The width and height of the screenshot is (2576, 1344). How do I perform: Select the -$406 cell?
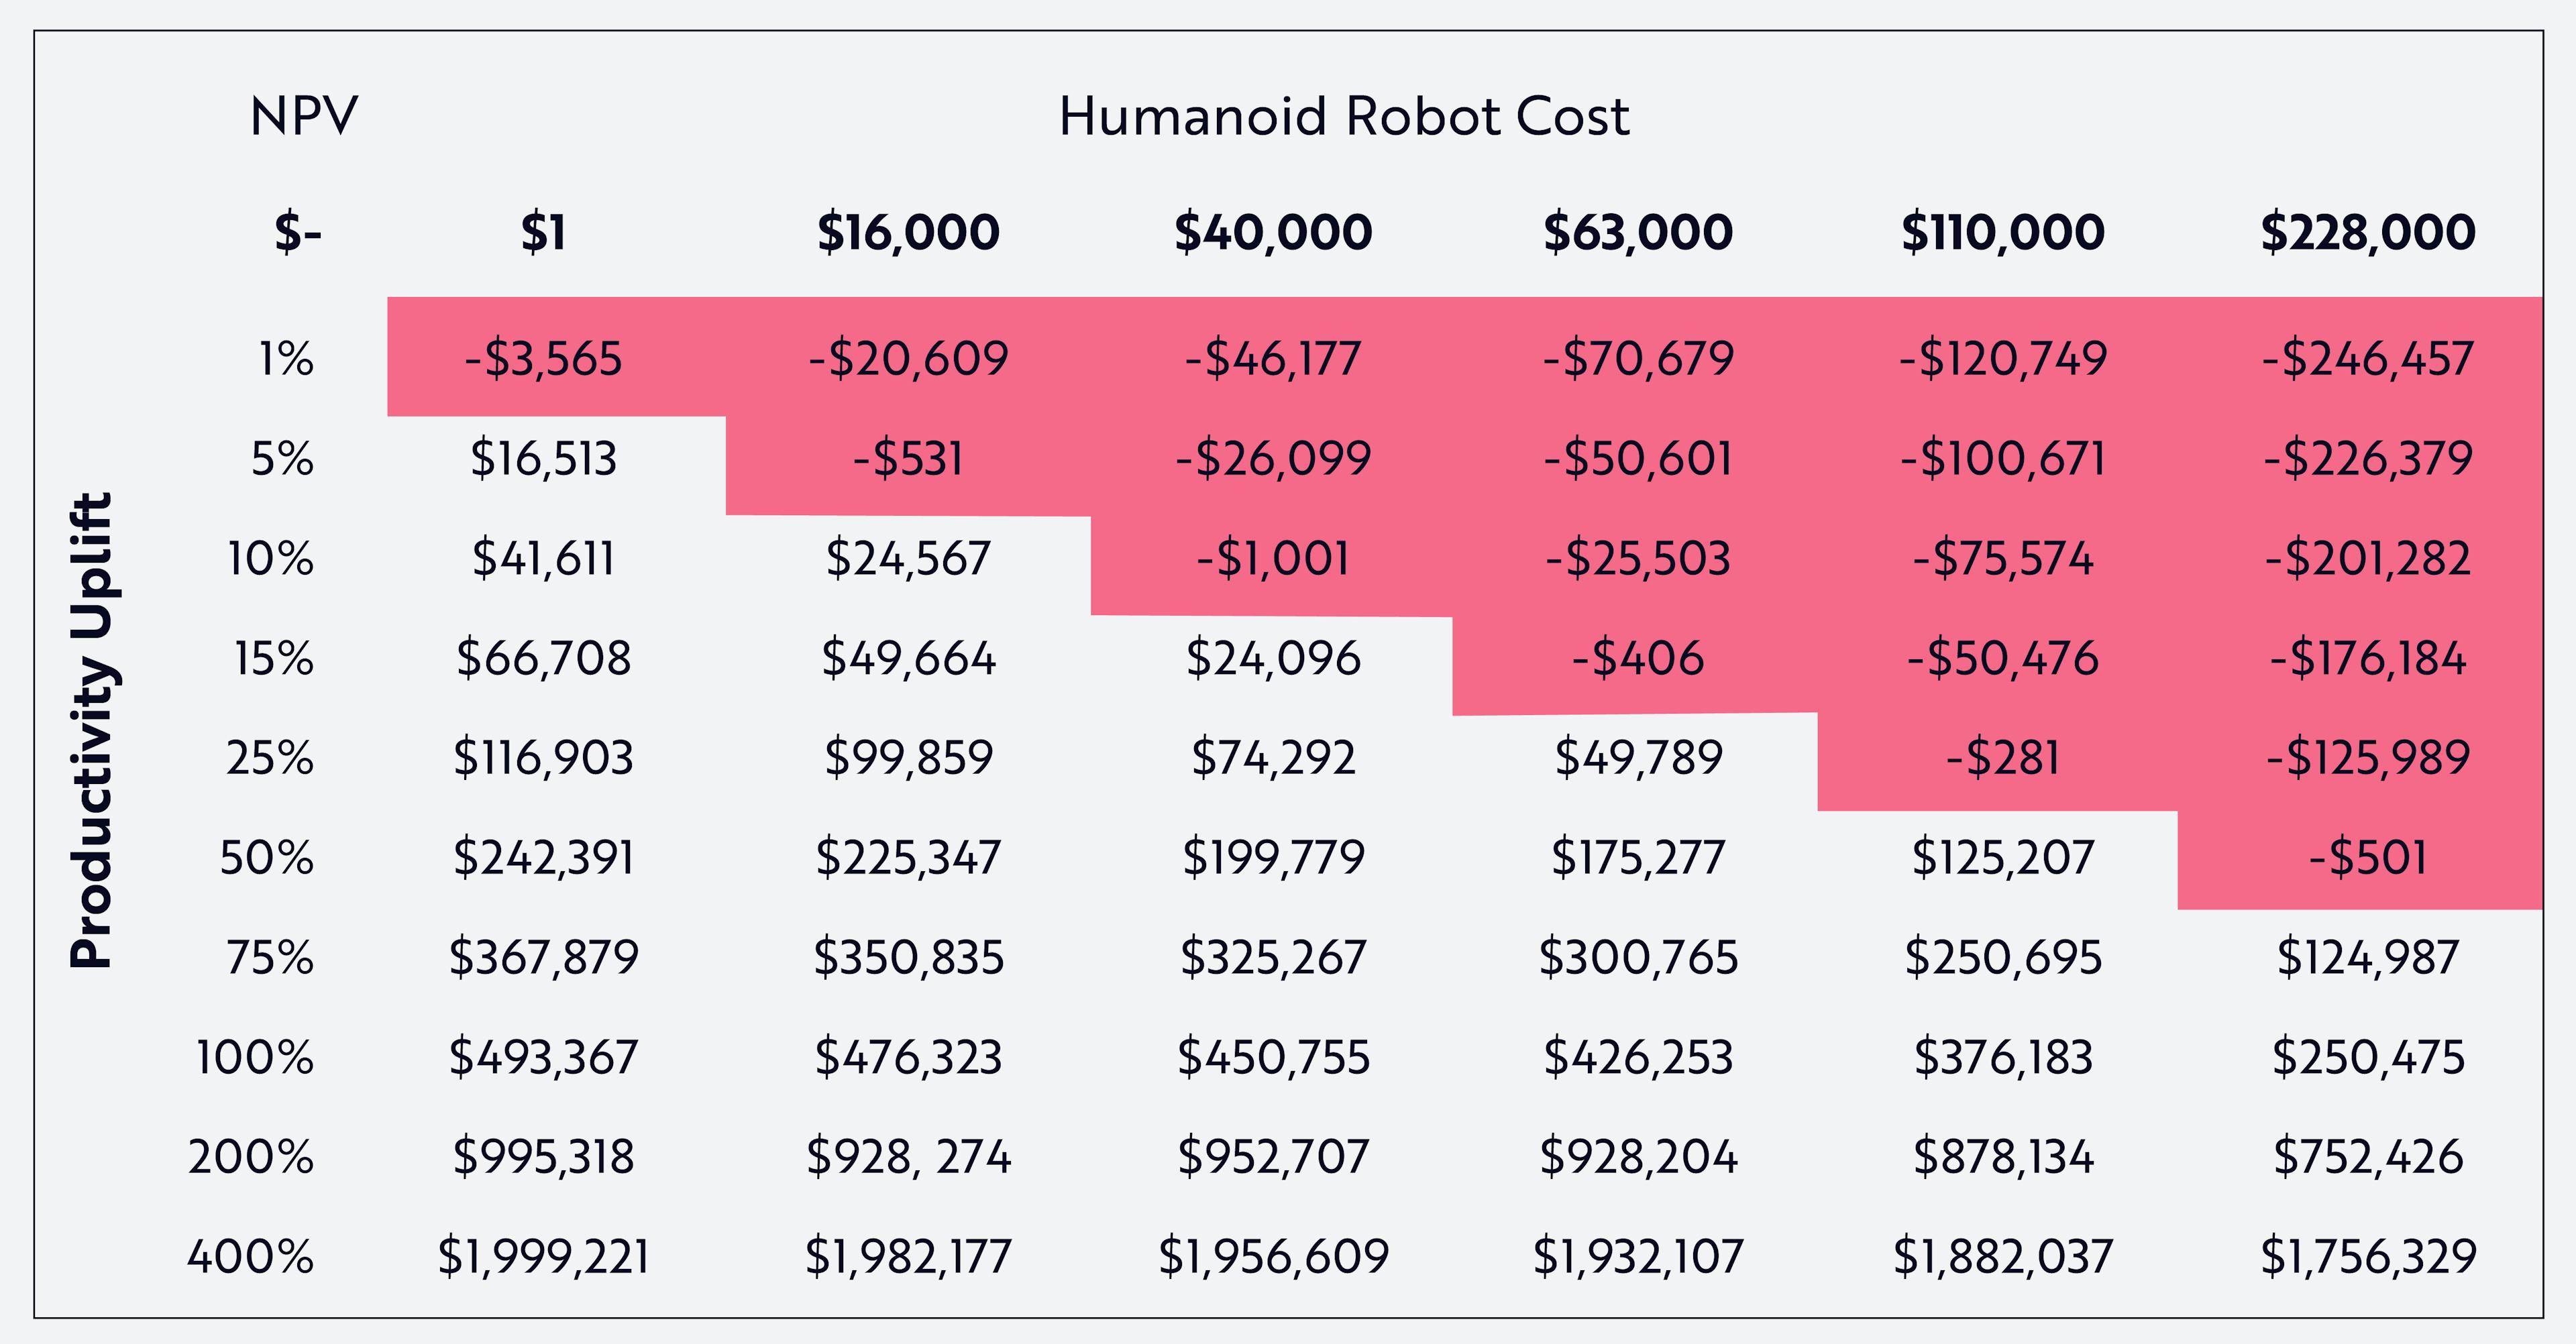tap(1637, 658)
